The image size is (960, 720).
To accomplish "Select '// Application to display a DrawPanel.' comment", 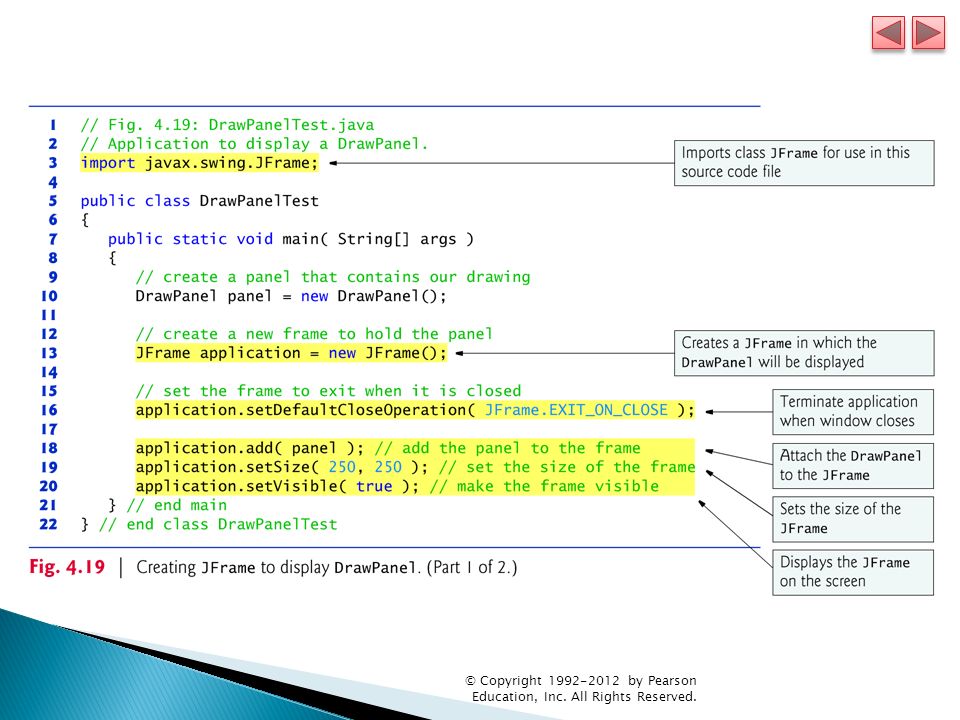I will 254,144.
